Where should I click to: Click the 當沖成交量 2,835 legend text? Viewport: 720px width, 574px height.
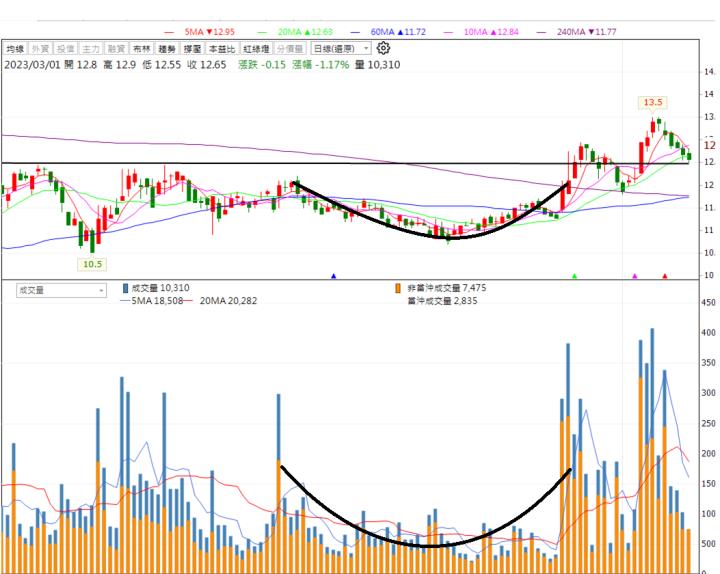tap(442, 301)
